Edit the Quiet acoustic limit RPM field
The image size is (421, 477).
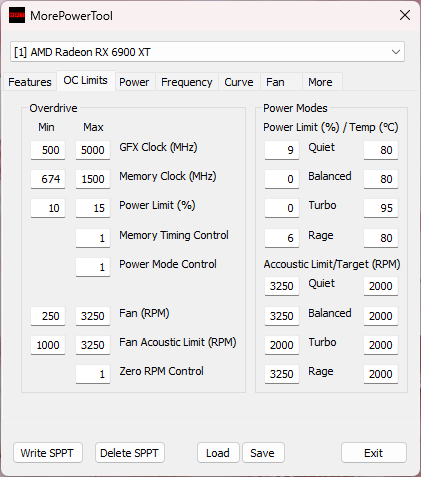click(282, 286)
